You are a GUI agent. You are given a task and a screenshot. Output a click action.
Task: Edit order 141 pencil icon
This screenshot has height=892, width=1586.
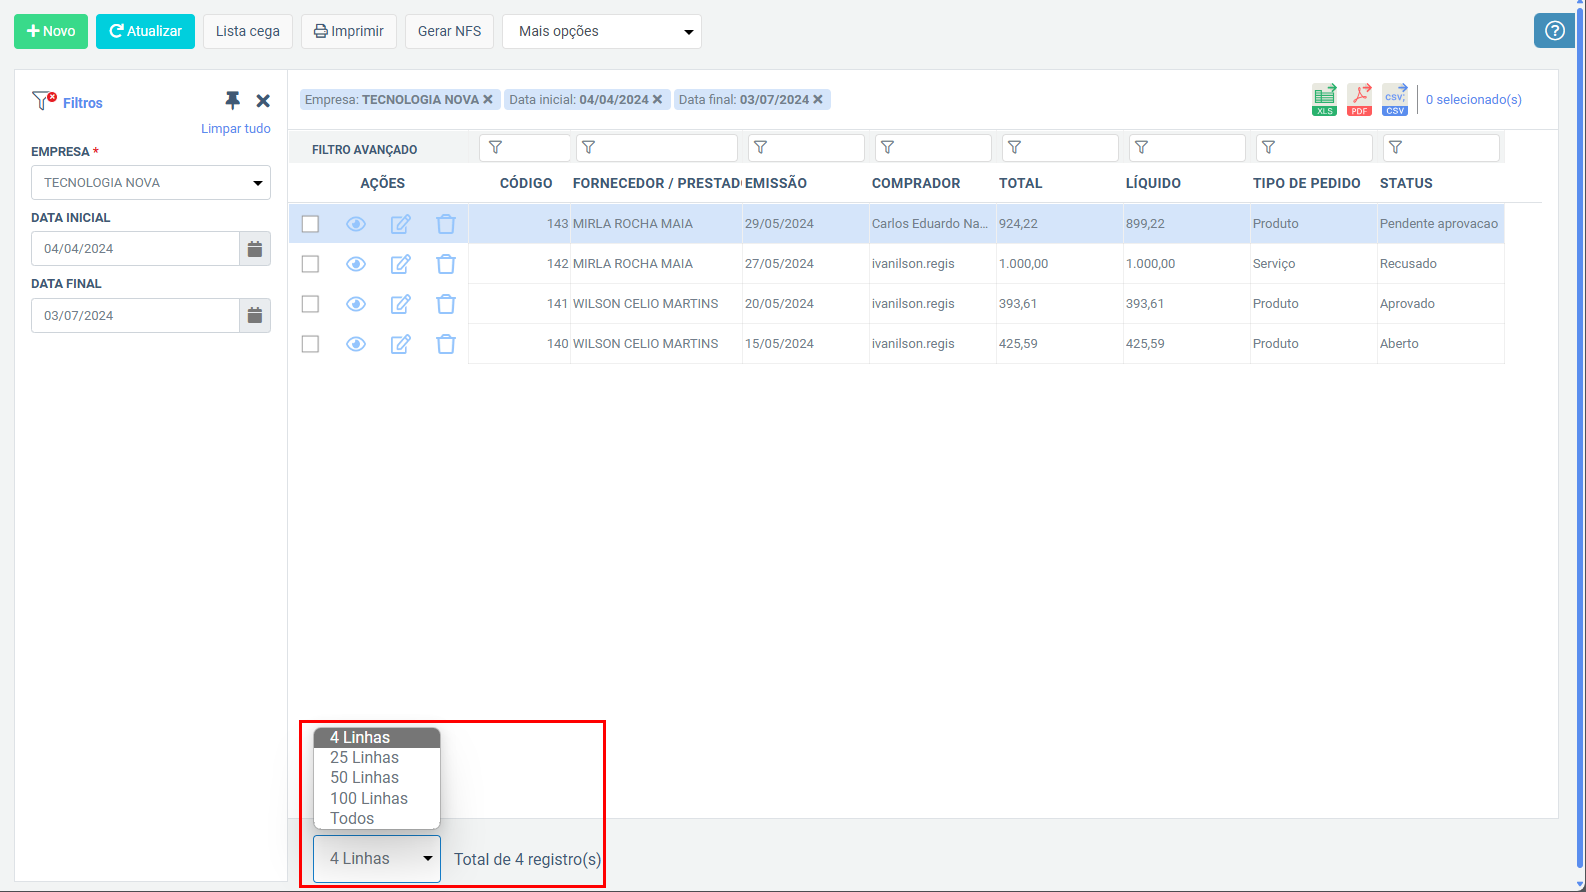[x=401, y=304]
